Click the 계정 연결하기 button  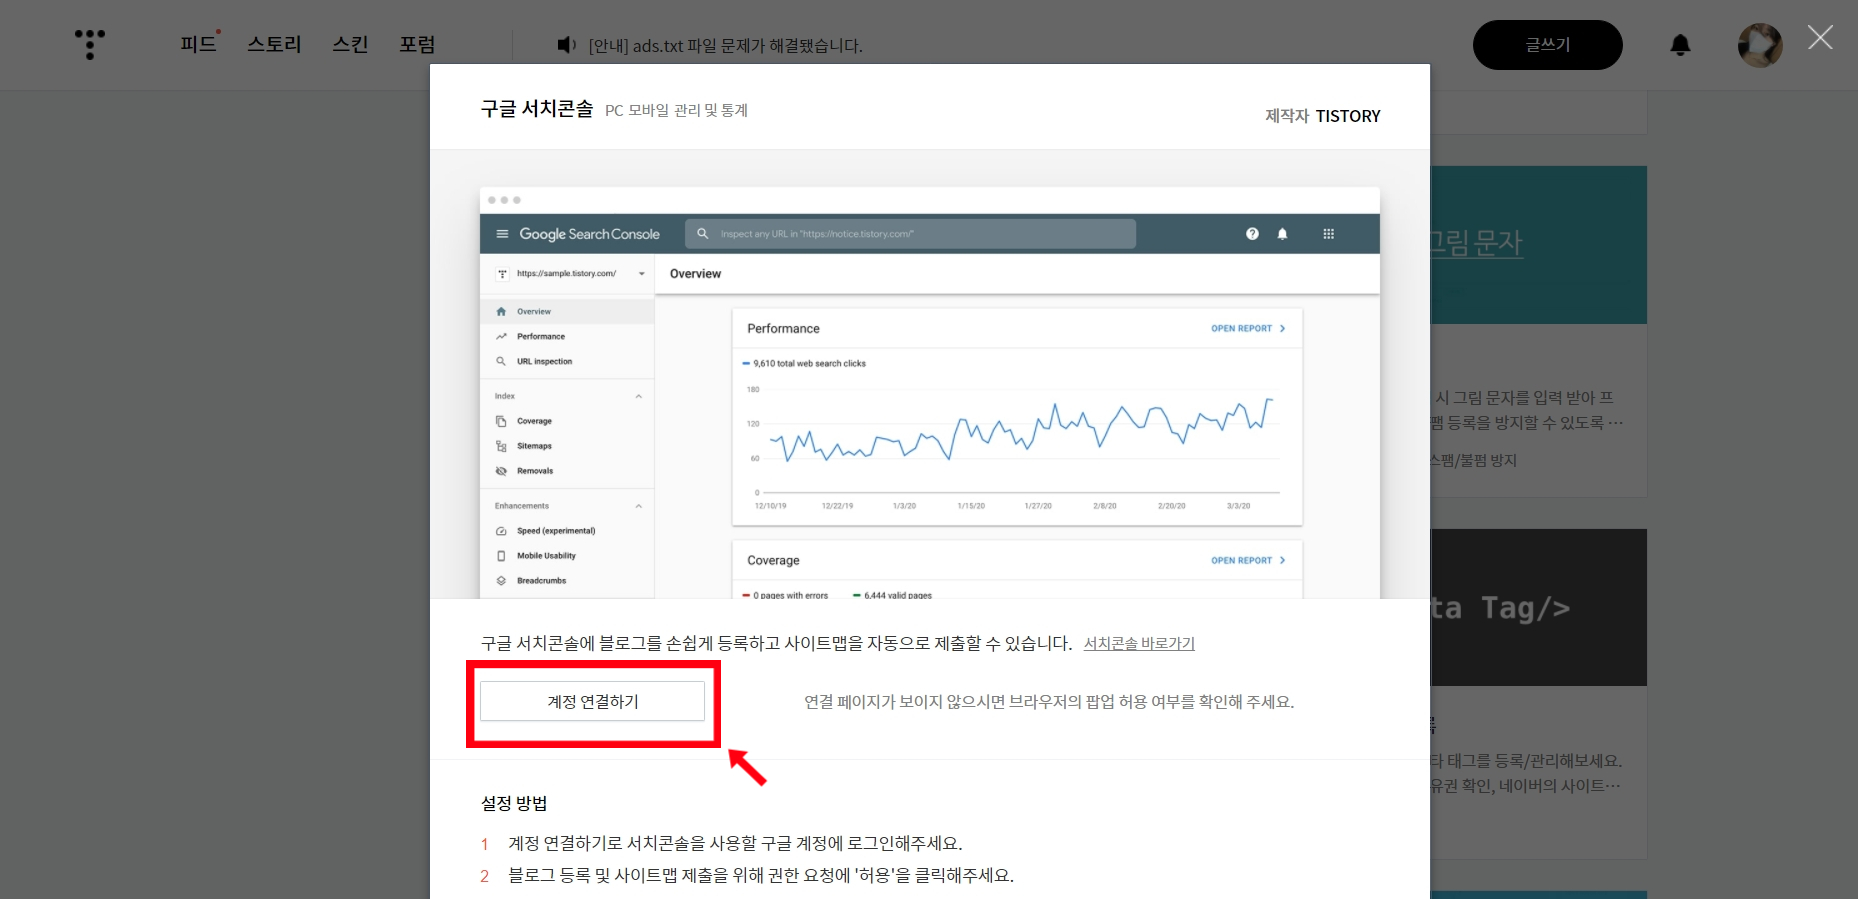[592, 701]
